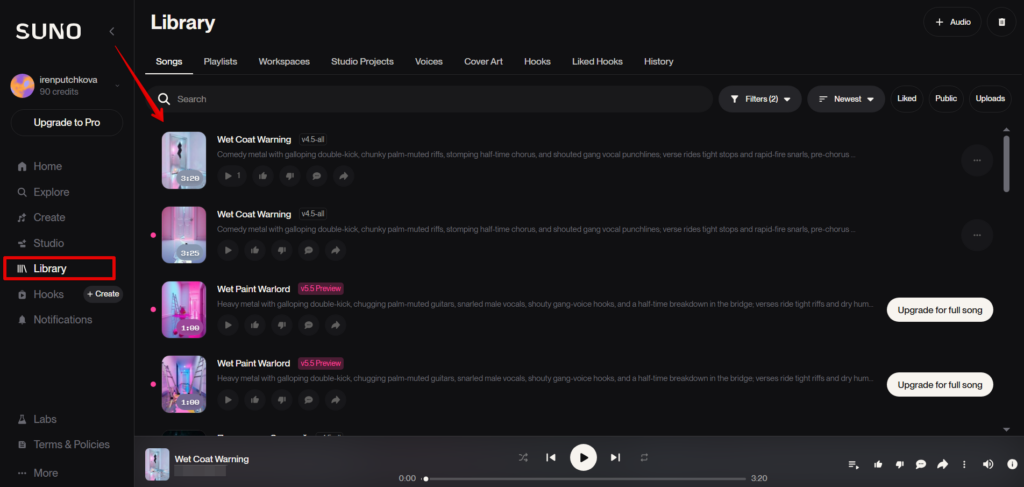The image size is (1024, 487).
Task: Open the Filters (2) dropdown
Action: 760,99
